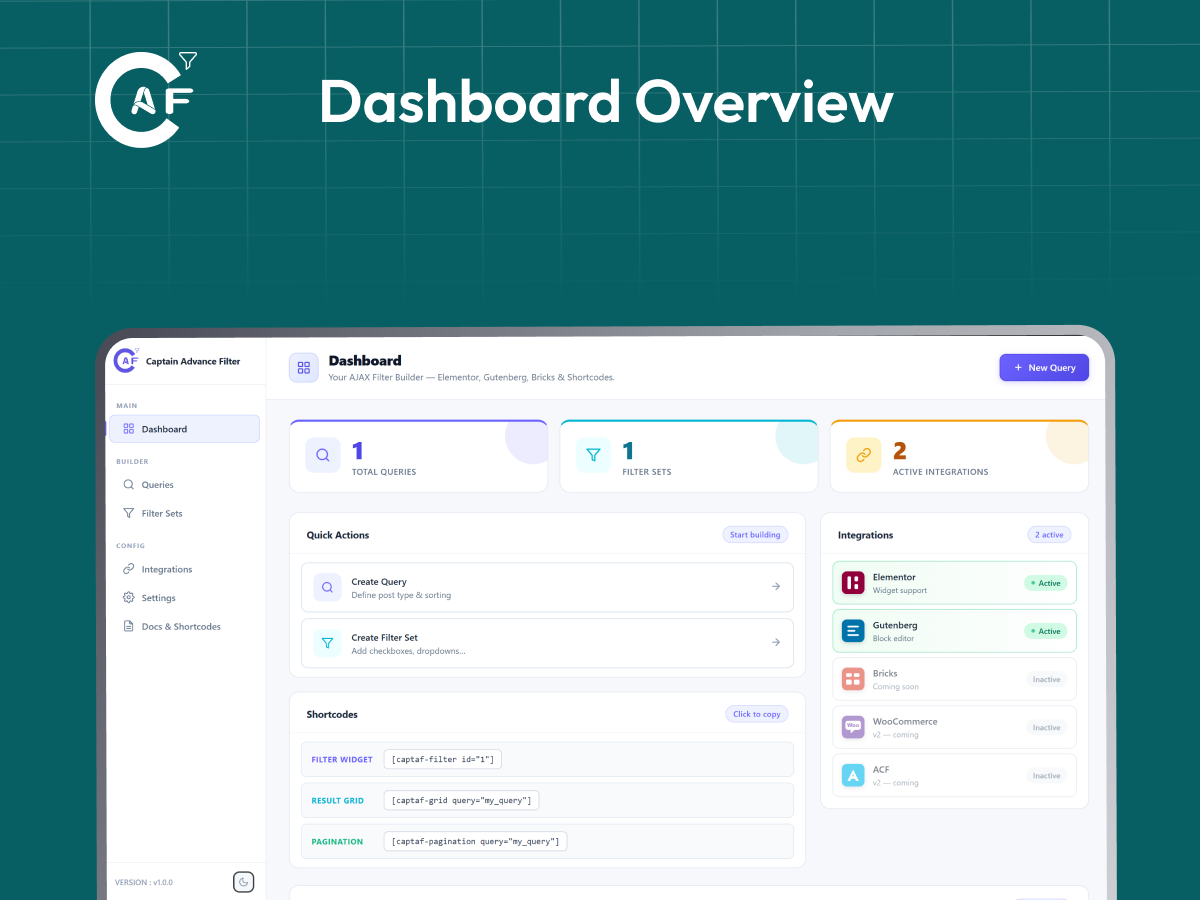The image size is (1200, 900).
Task: Open the Integrations menu item
Action: pos(184,569)
